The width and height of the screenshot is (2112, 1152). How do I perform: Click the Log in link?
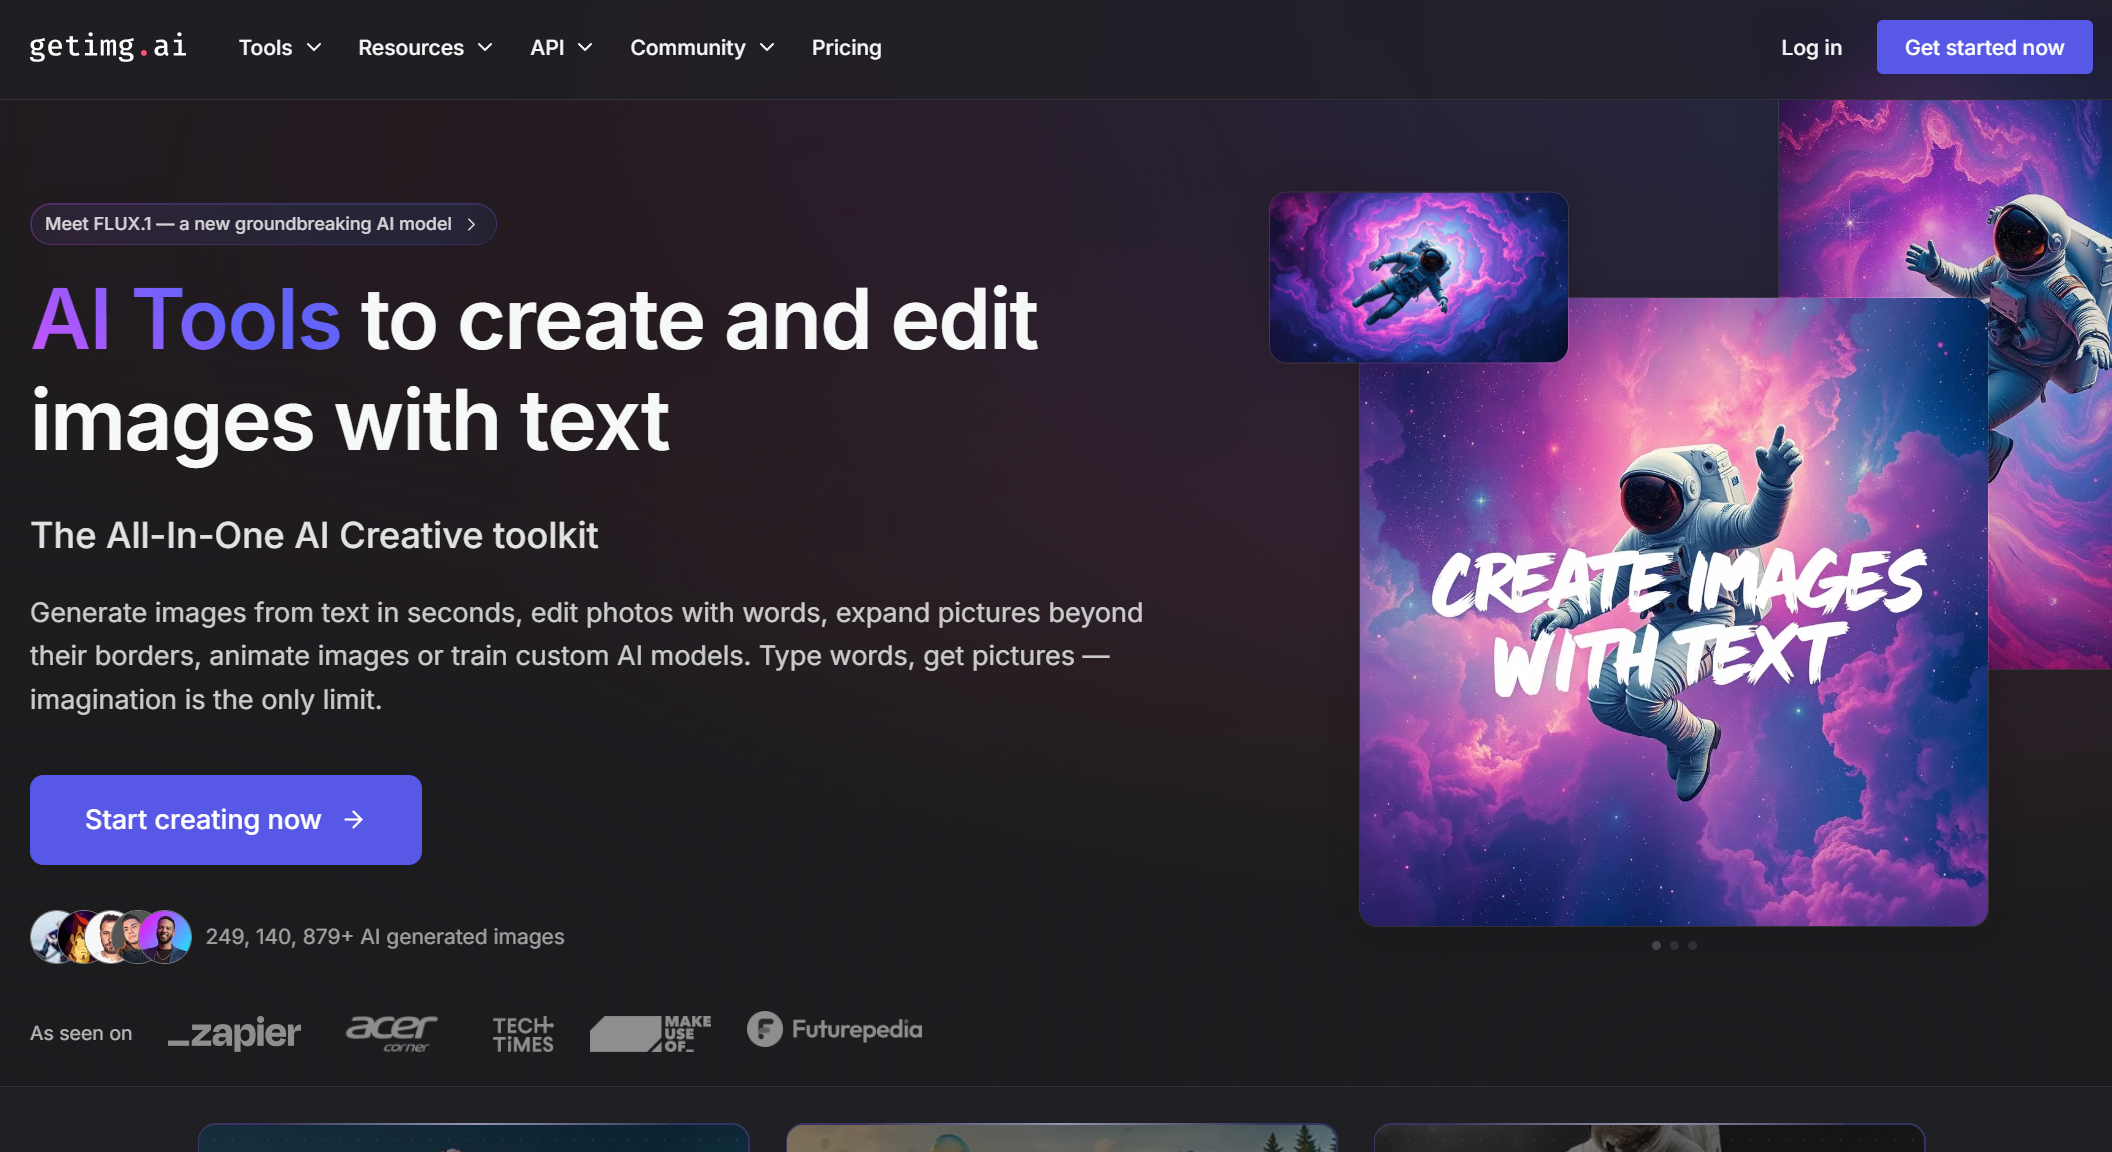point(1811,48)
